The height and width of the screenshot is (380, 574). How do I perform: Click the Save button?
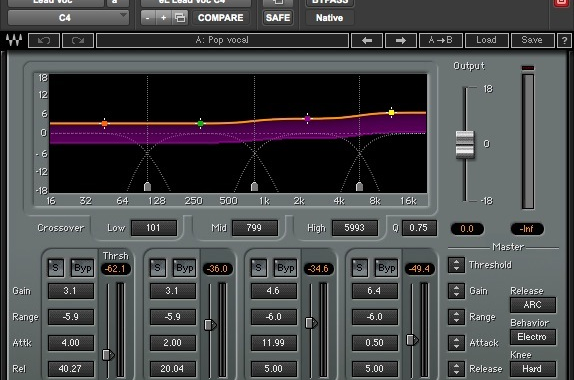[x=532, y=40]
